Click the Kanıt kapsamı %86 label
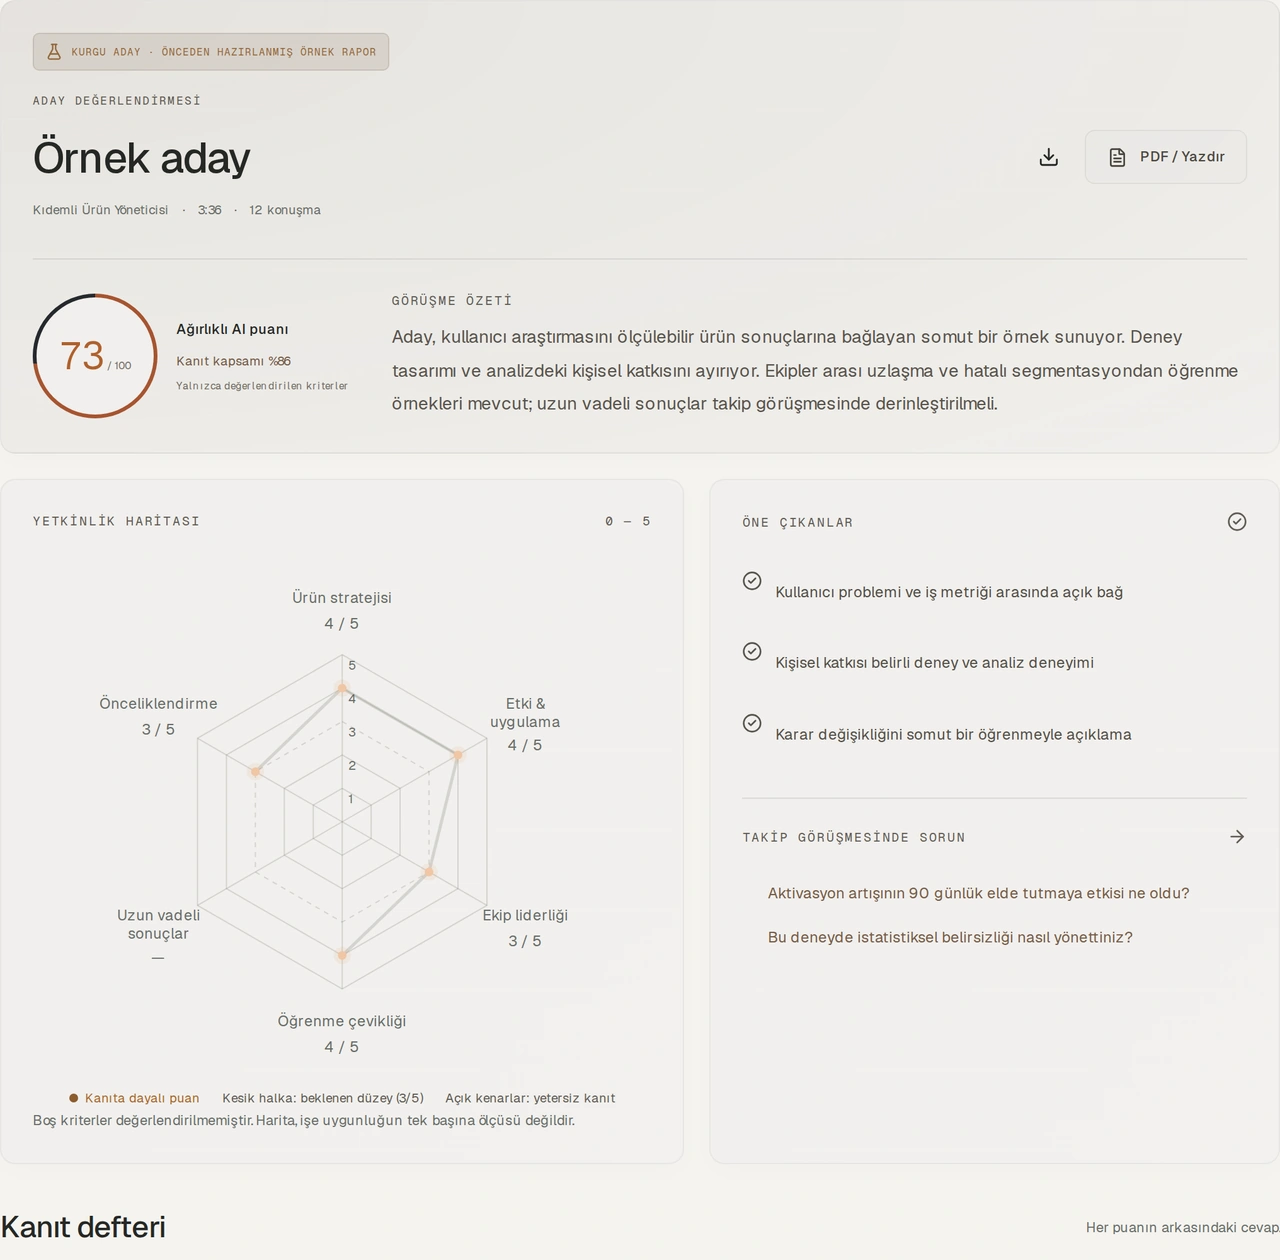The width and height of the screenshot is (1280, 1260). 233,361
